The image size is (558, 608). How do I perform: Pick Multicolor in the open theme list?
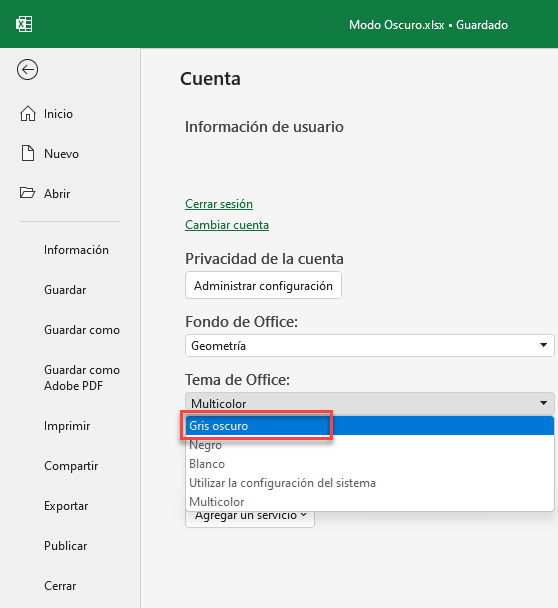click(x=370, y=502)
